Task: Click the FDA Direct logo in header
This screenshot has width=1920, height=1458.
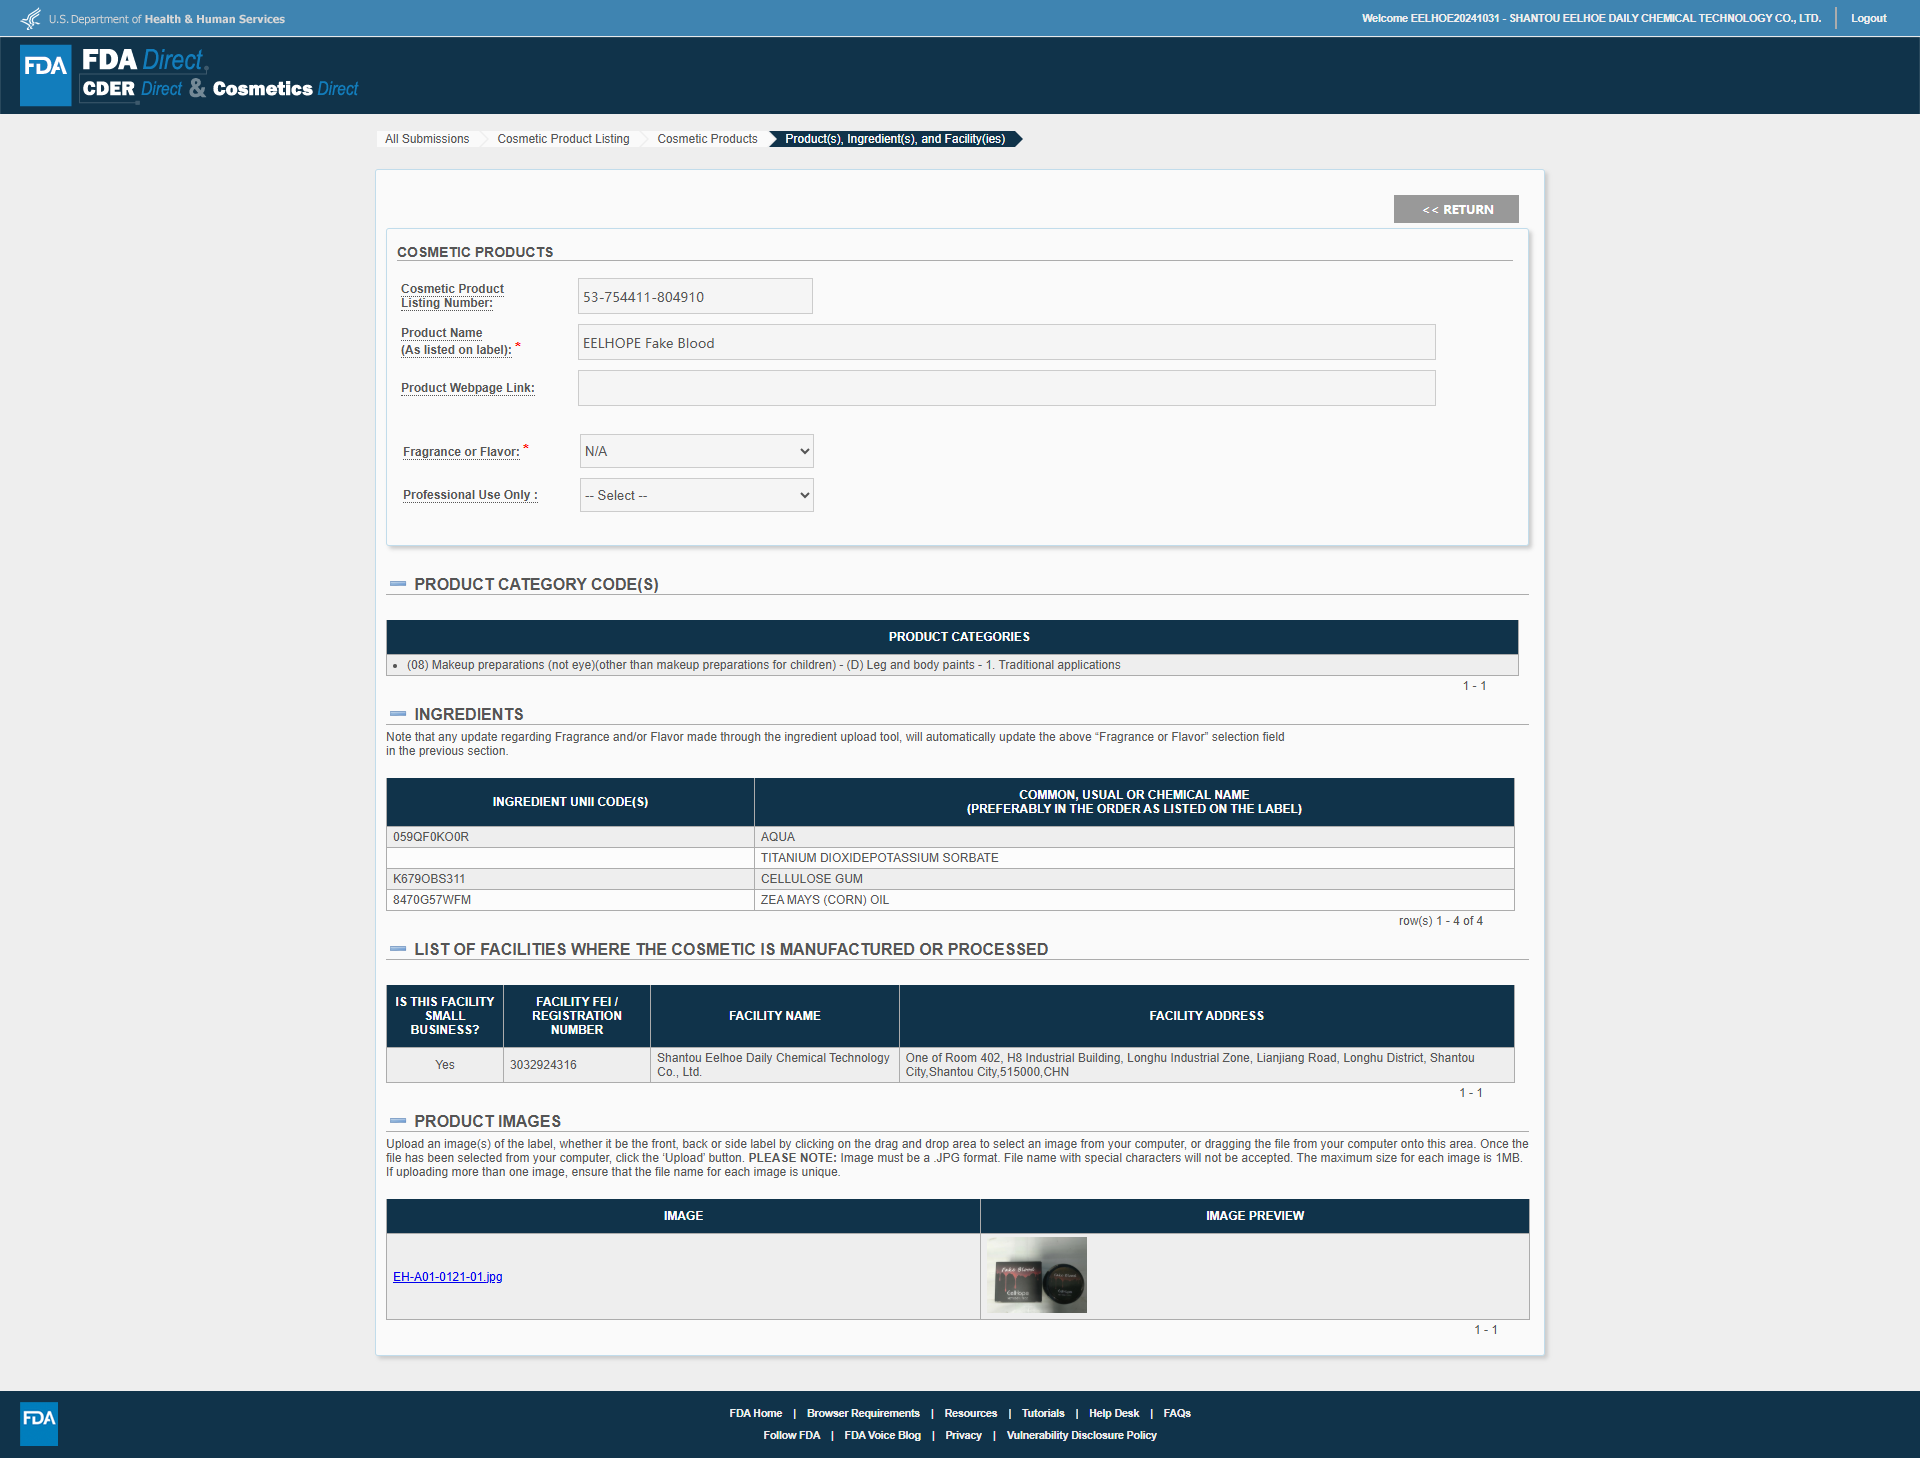Action: pos(189,75)
